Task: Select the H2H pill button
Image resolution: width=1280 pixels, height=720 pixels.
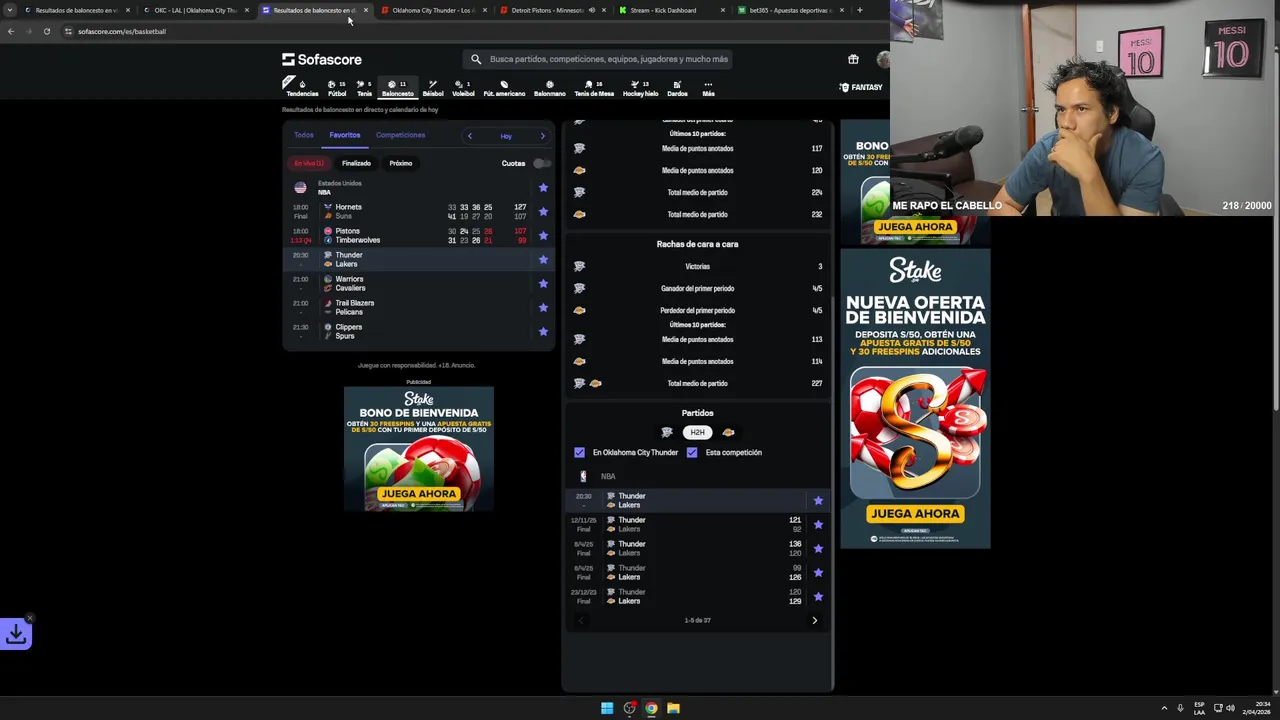Action: (697, 432)
